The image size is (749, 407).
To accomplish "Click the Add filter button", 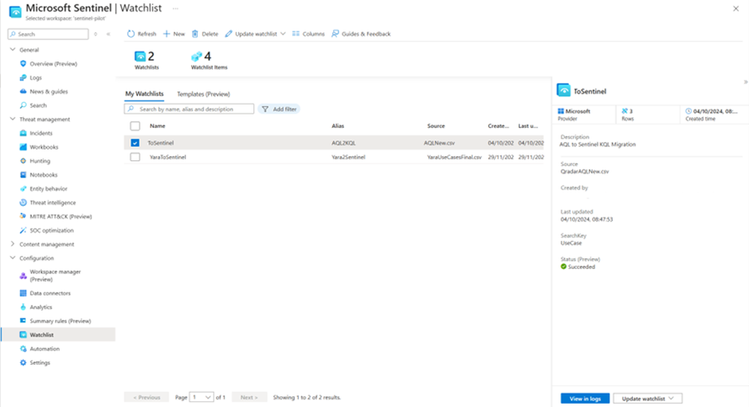I will pyautogui.click(x=279, y=109).
